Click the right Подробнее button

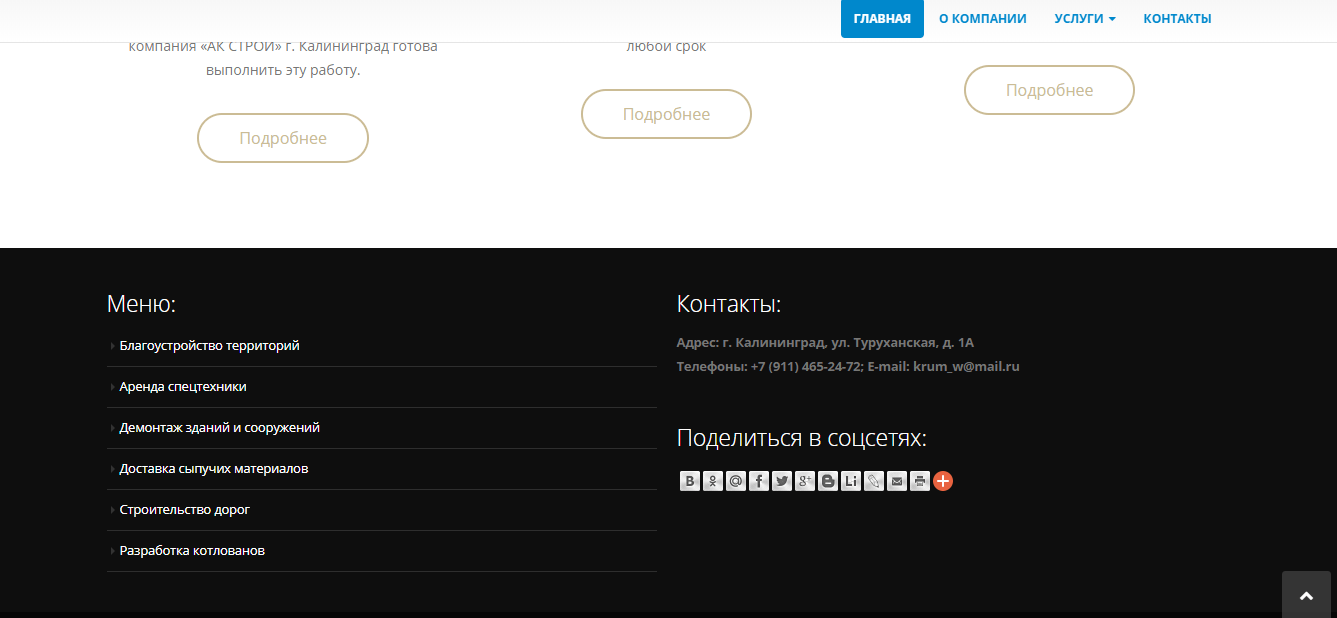pos(1049,90)
